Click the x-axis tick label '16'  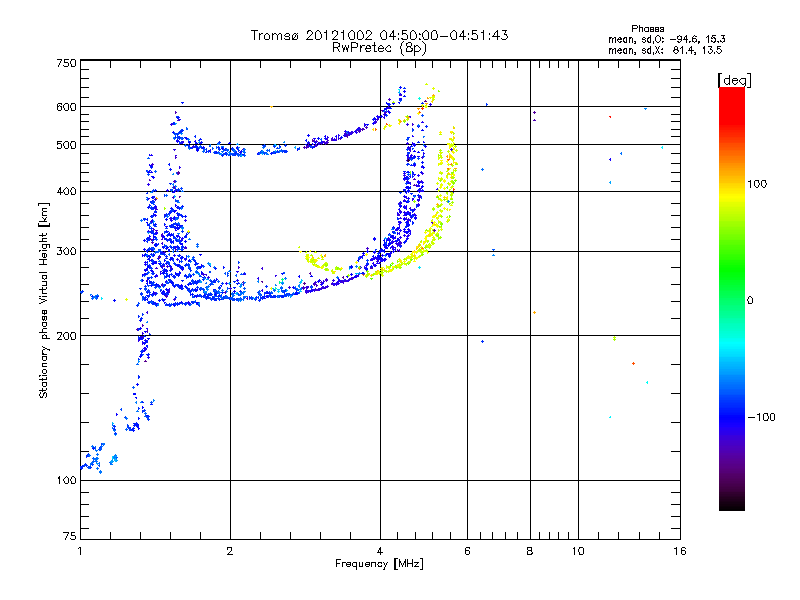click(680, 551)
